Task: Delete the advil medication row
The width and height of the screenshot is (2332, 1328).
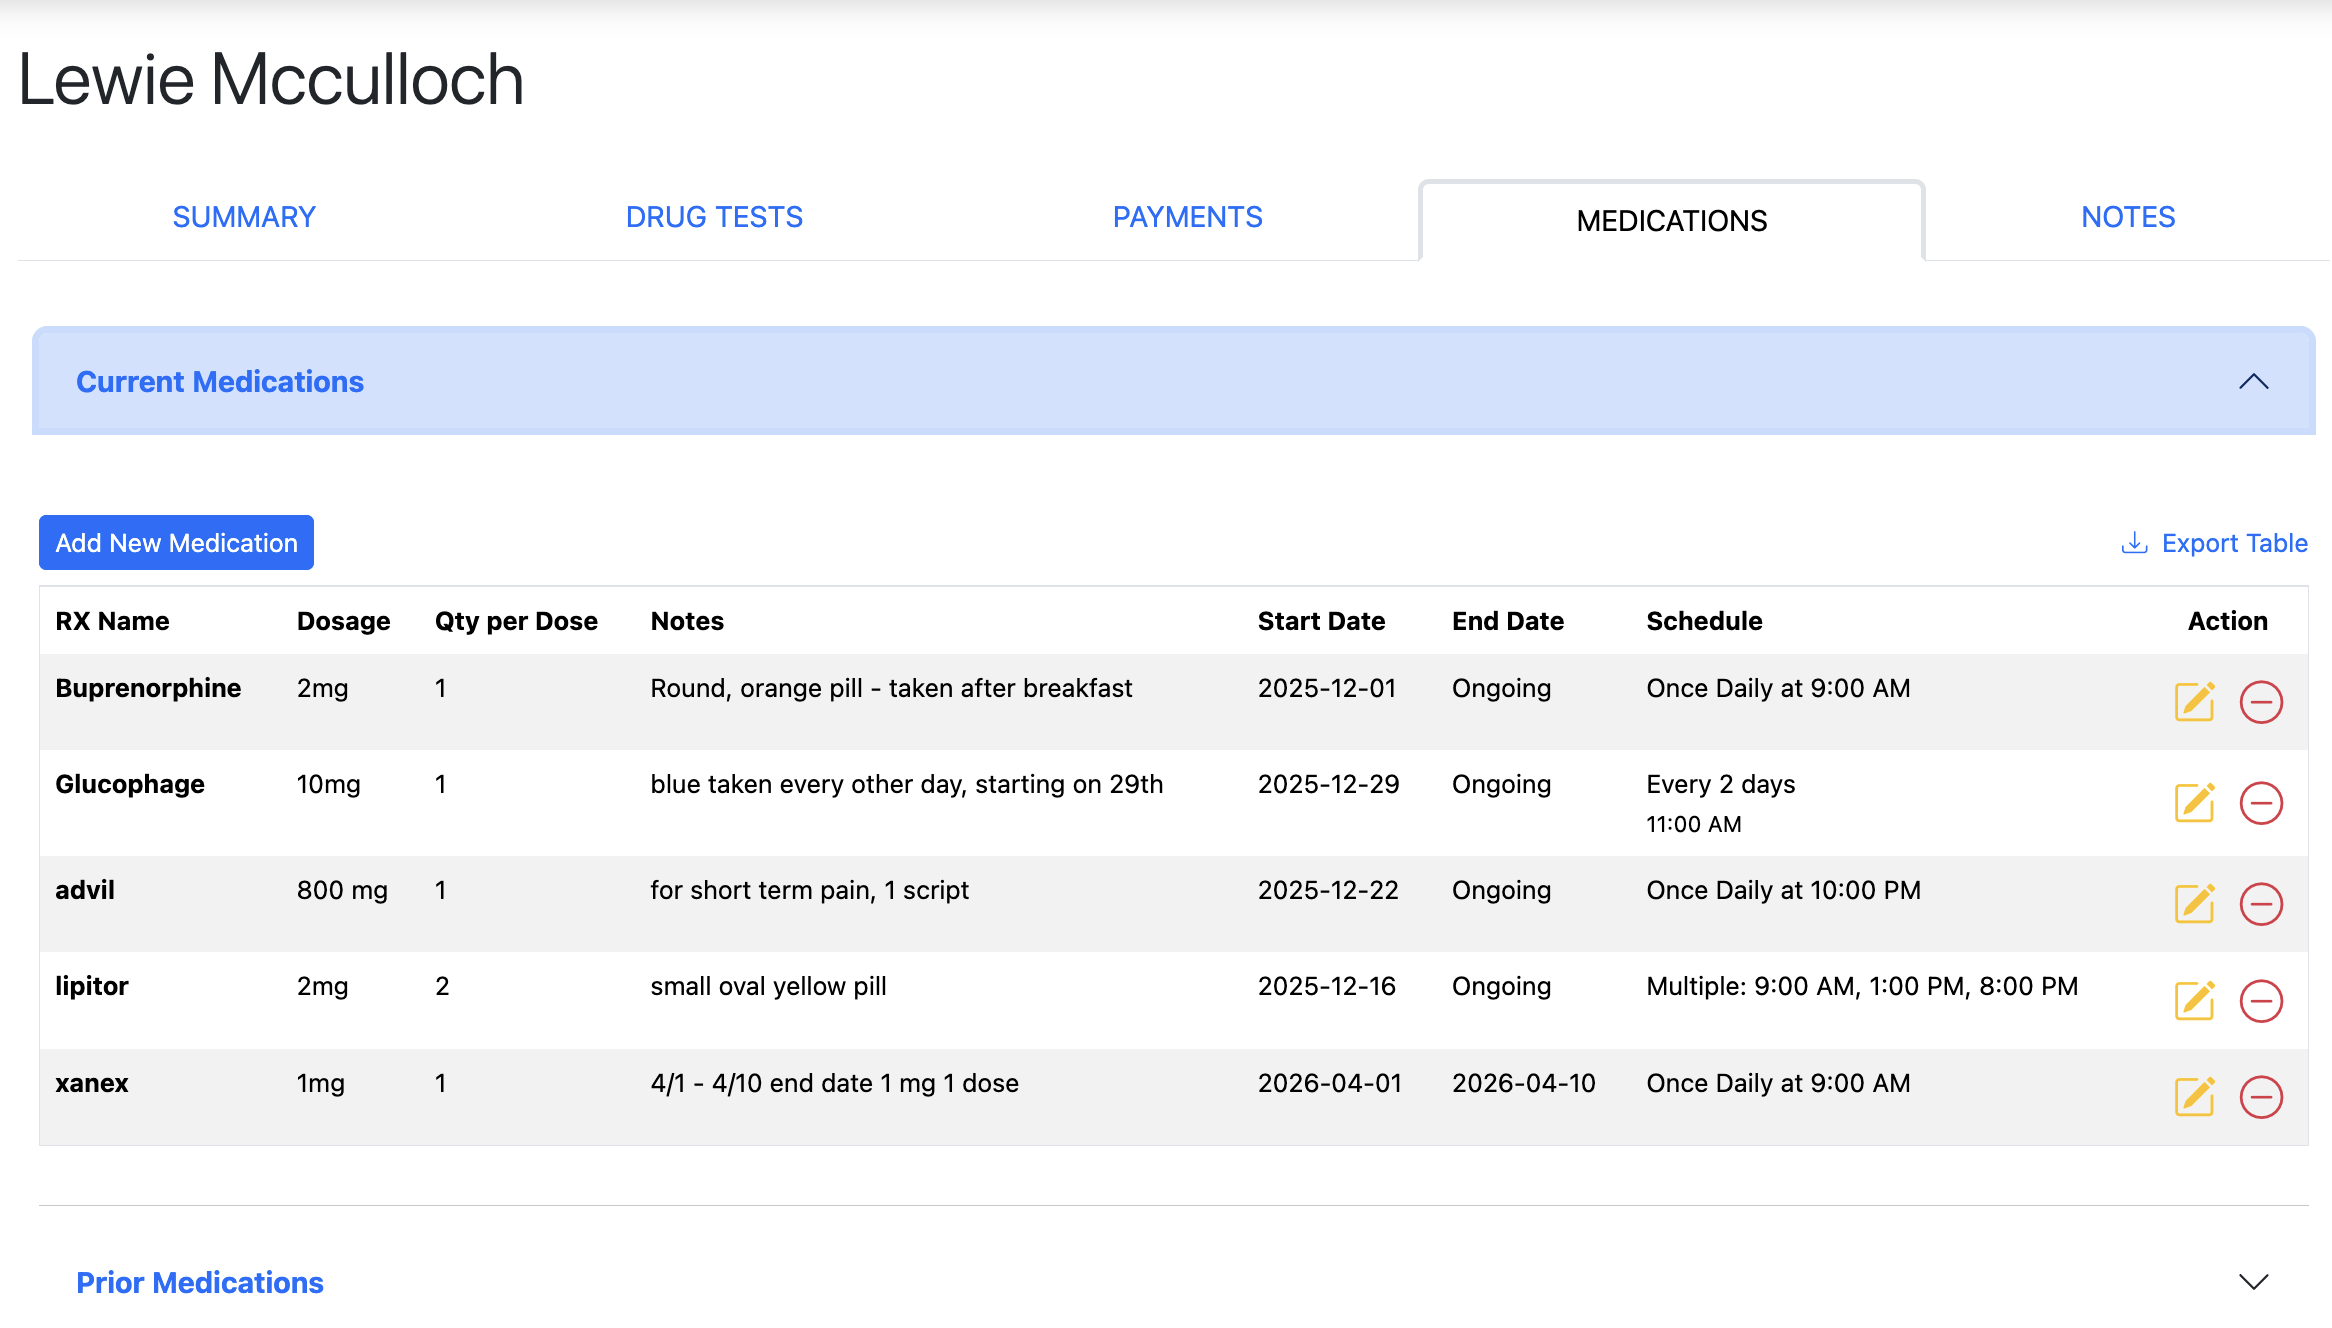Action: pos(2262,903)
